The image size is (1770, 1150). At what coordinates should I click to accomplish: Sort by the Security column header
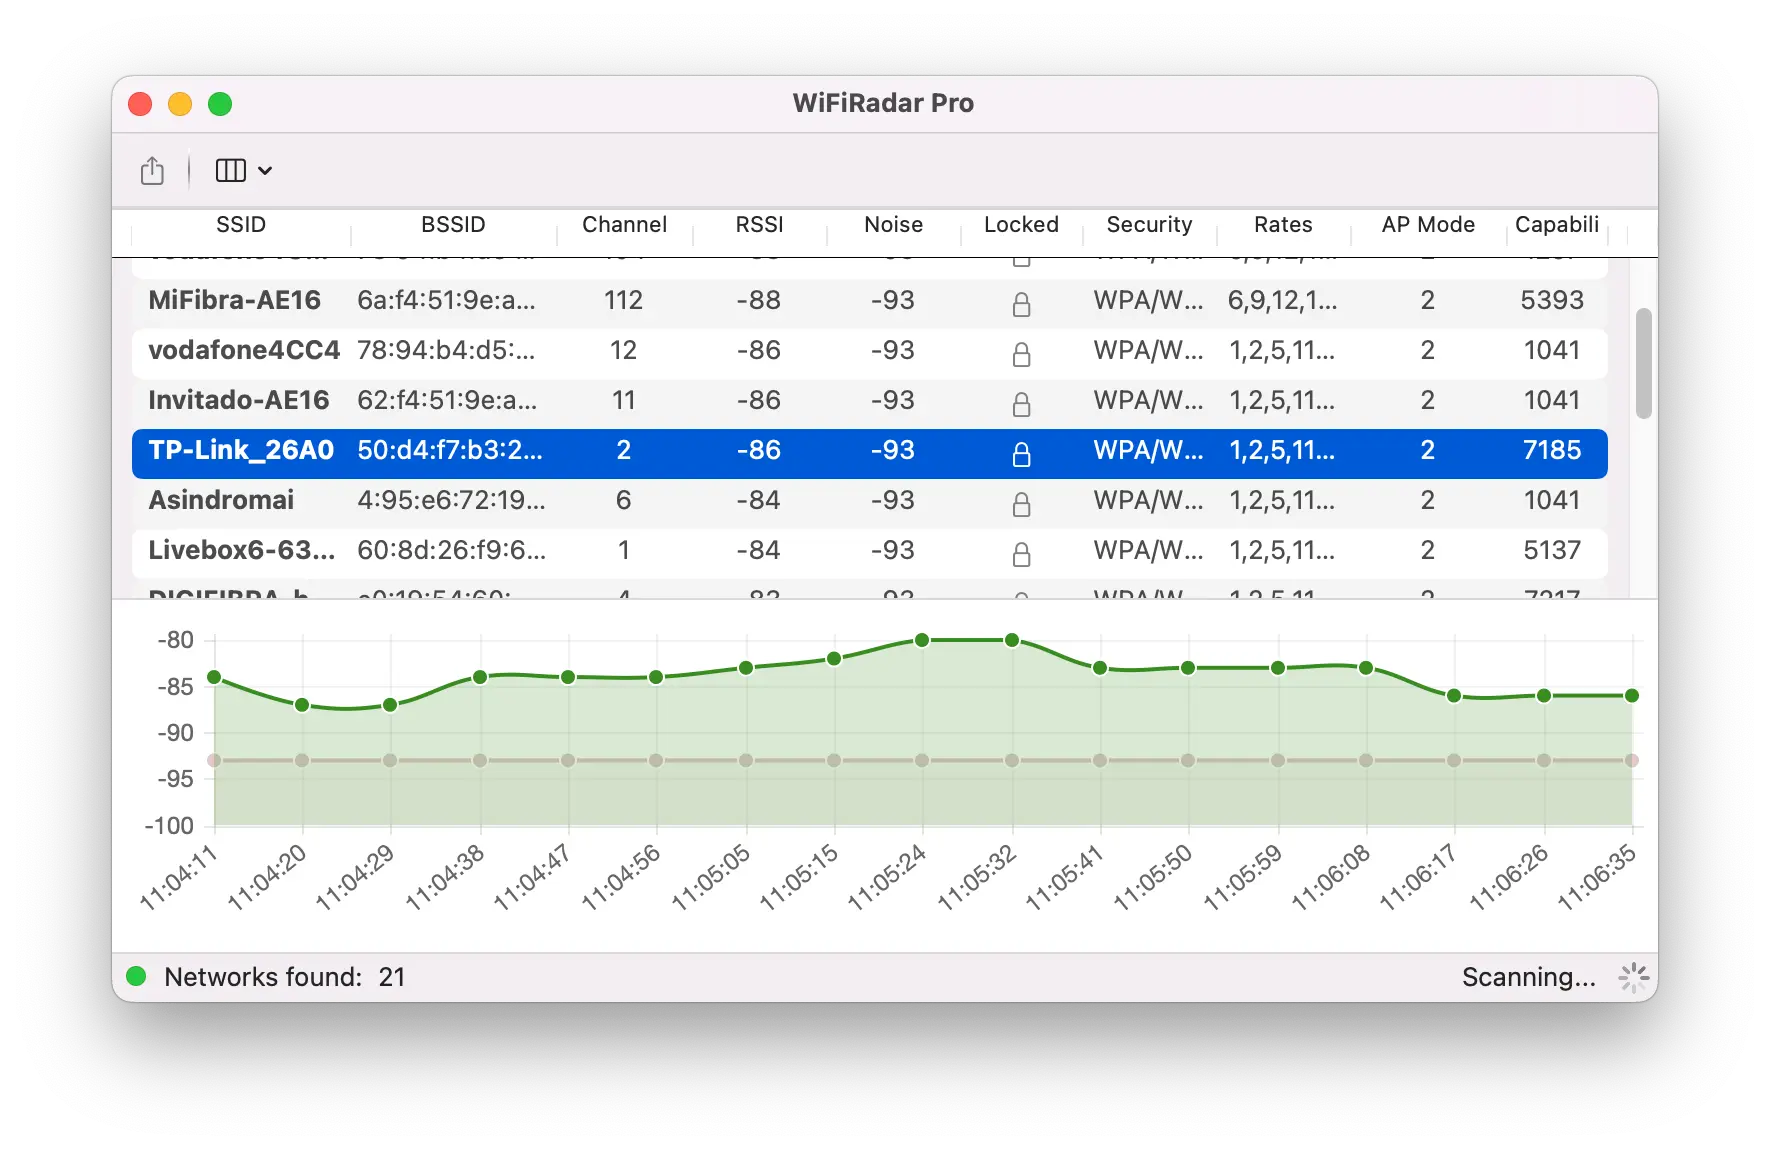tap(1149, 225)
